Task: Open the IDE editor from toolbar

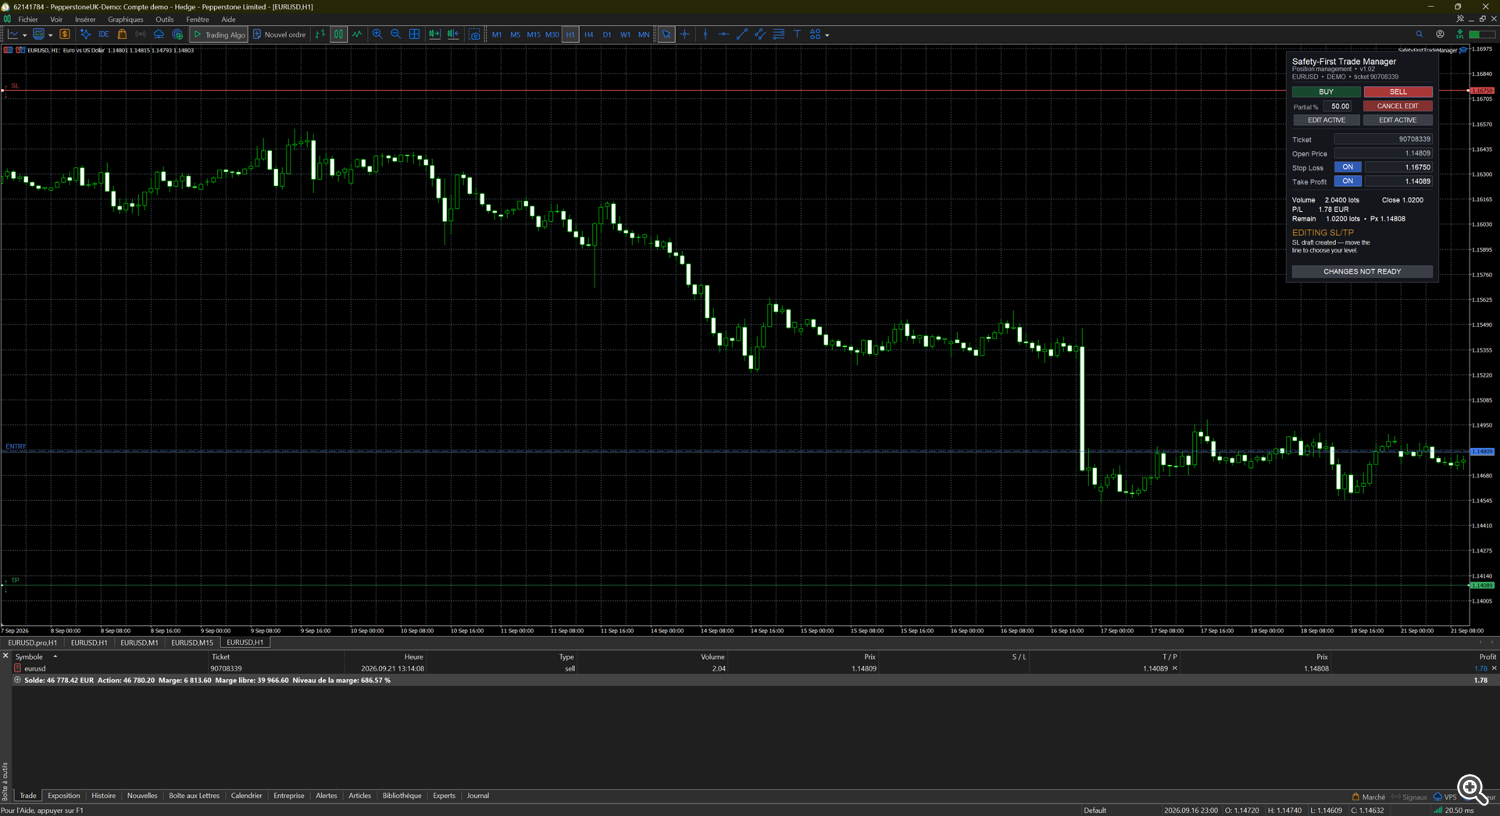Action: [103, 34]
